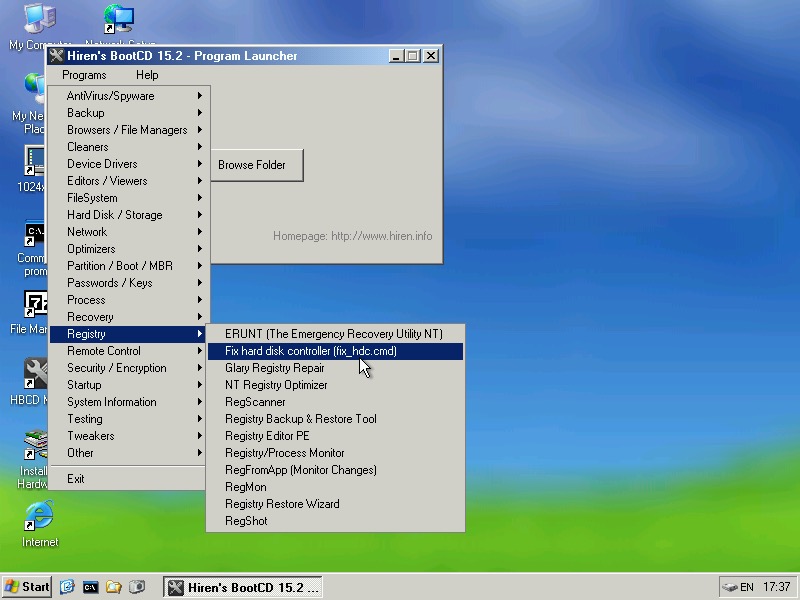Click the My Computer desktop icon
Viewport: 800px width, 600px height.
pyautogui.click(x=39, y=20)
